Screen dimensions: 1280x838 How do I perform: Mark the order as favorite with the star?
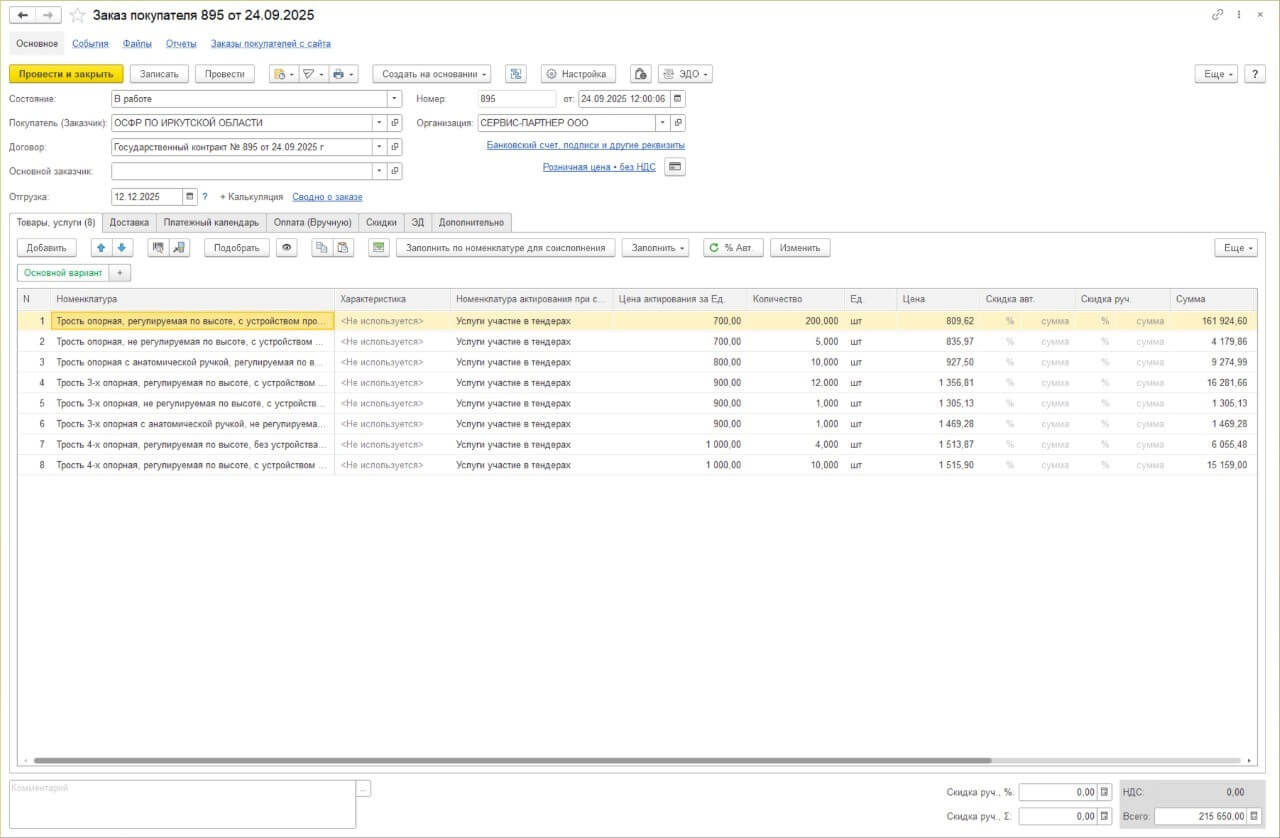pyautogui.click(x=78, y=15)
